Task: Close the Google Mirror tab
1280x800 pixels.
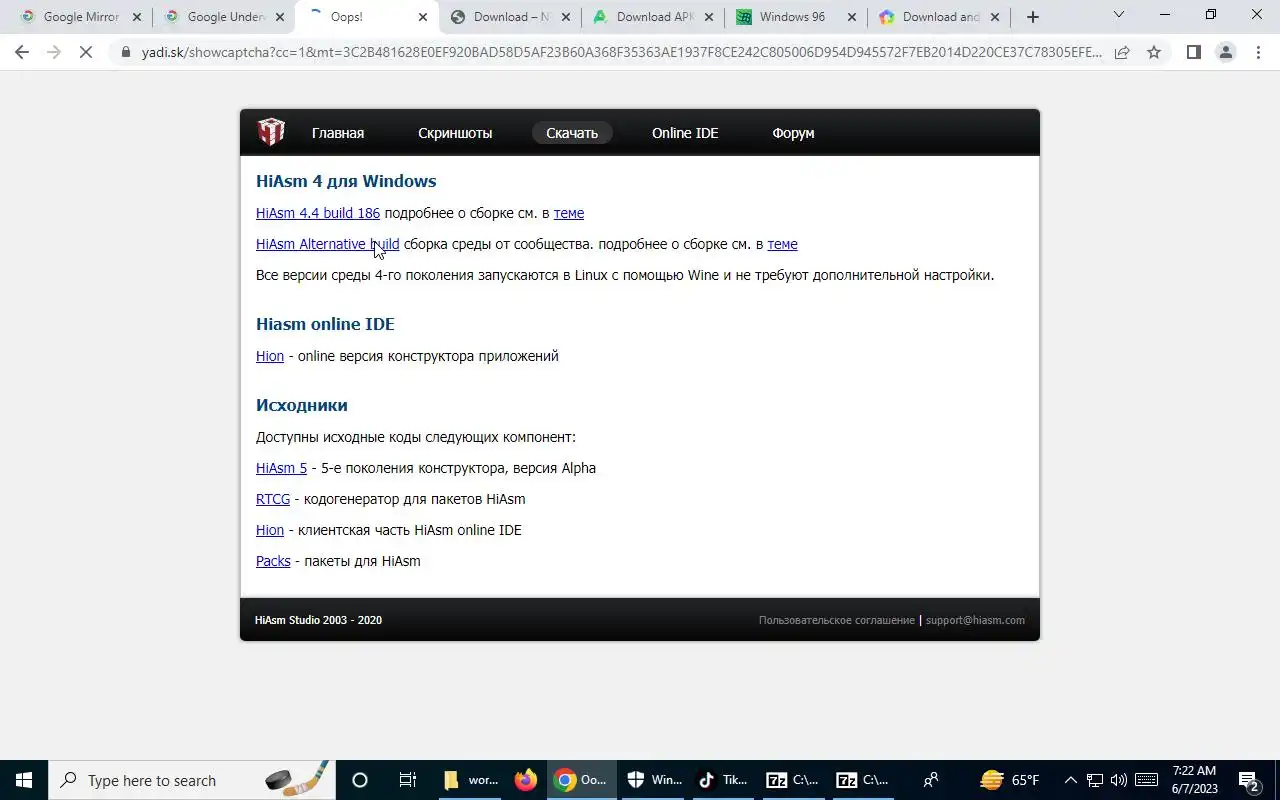Action: (x=137, y=17)
